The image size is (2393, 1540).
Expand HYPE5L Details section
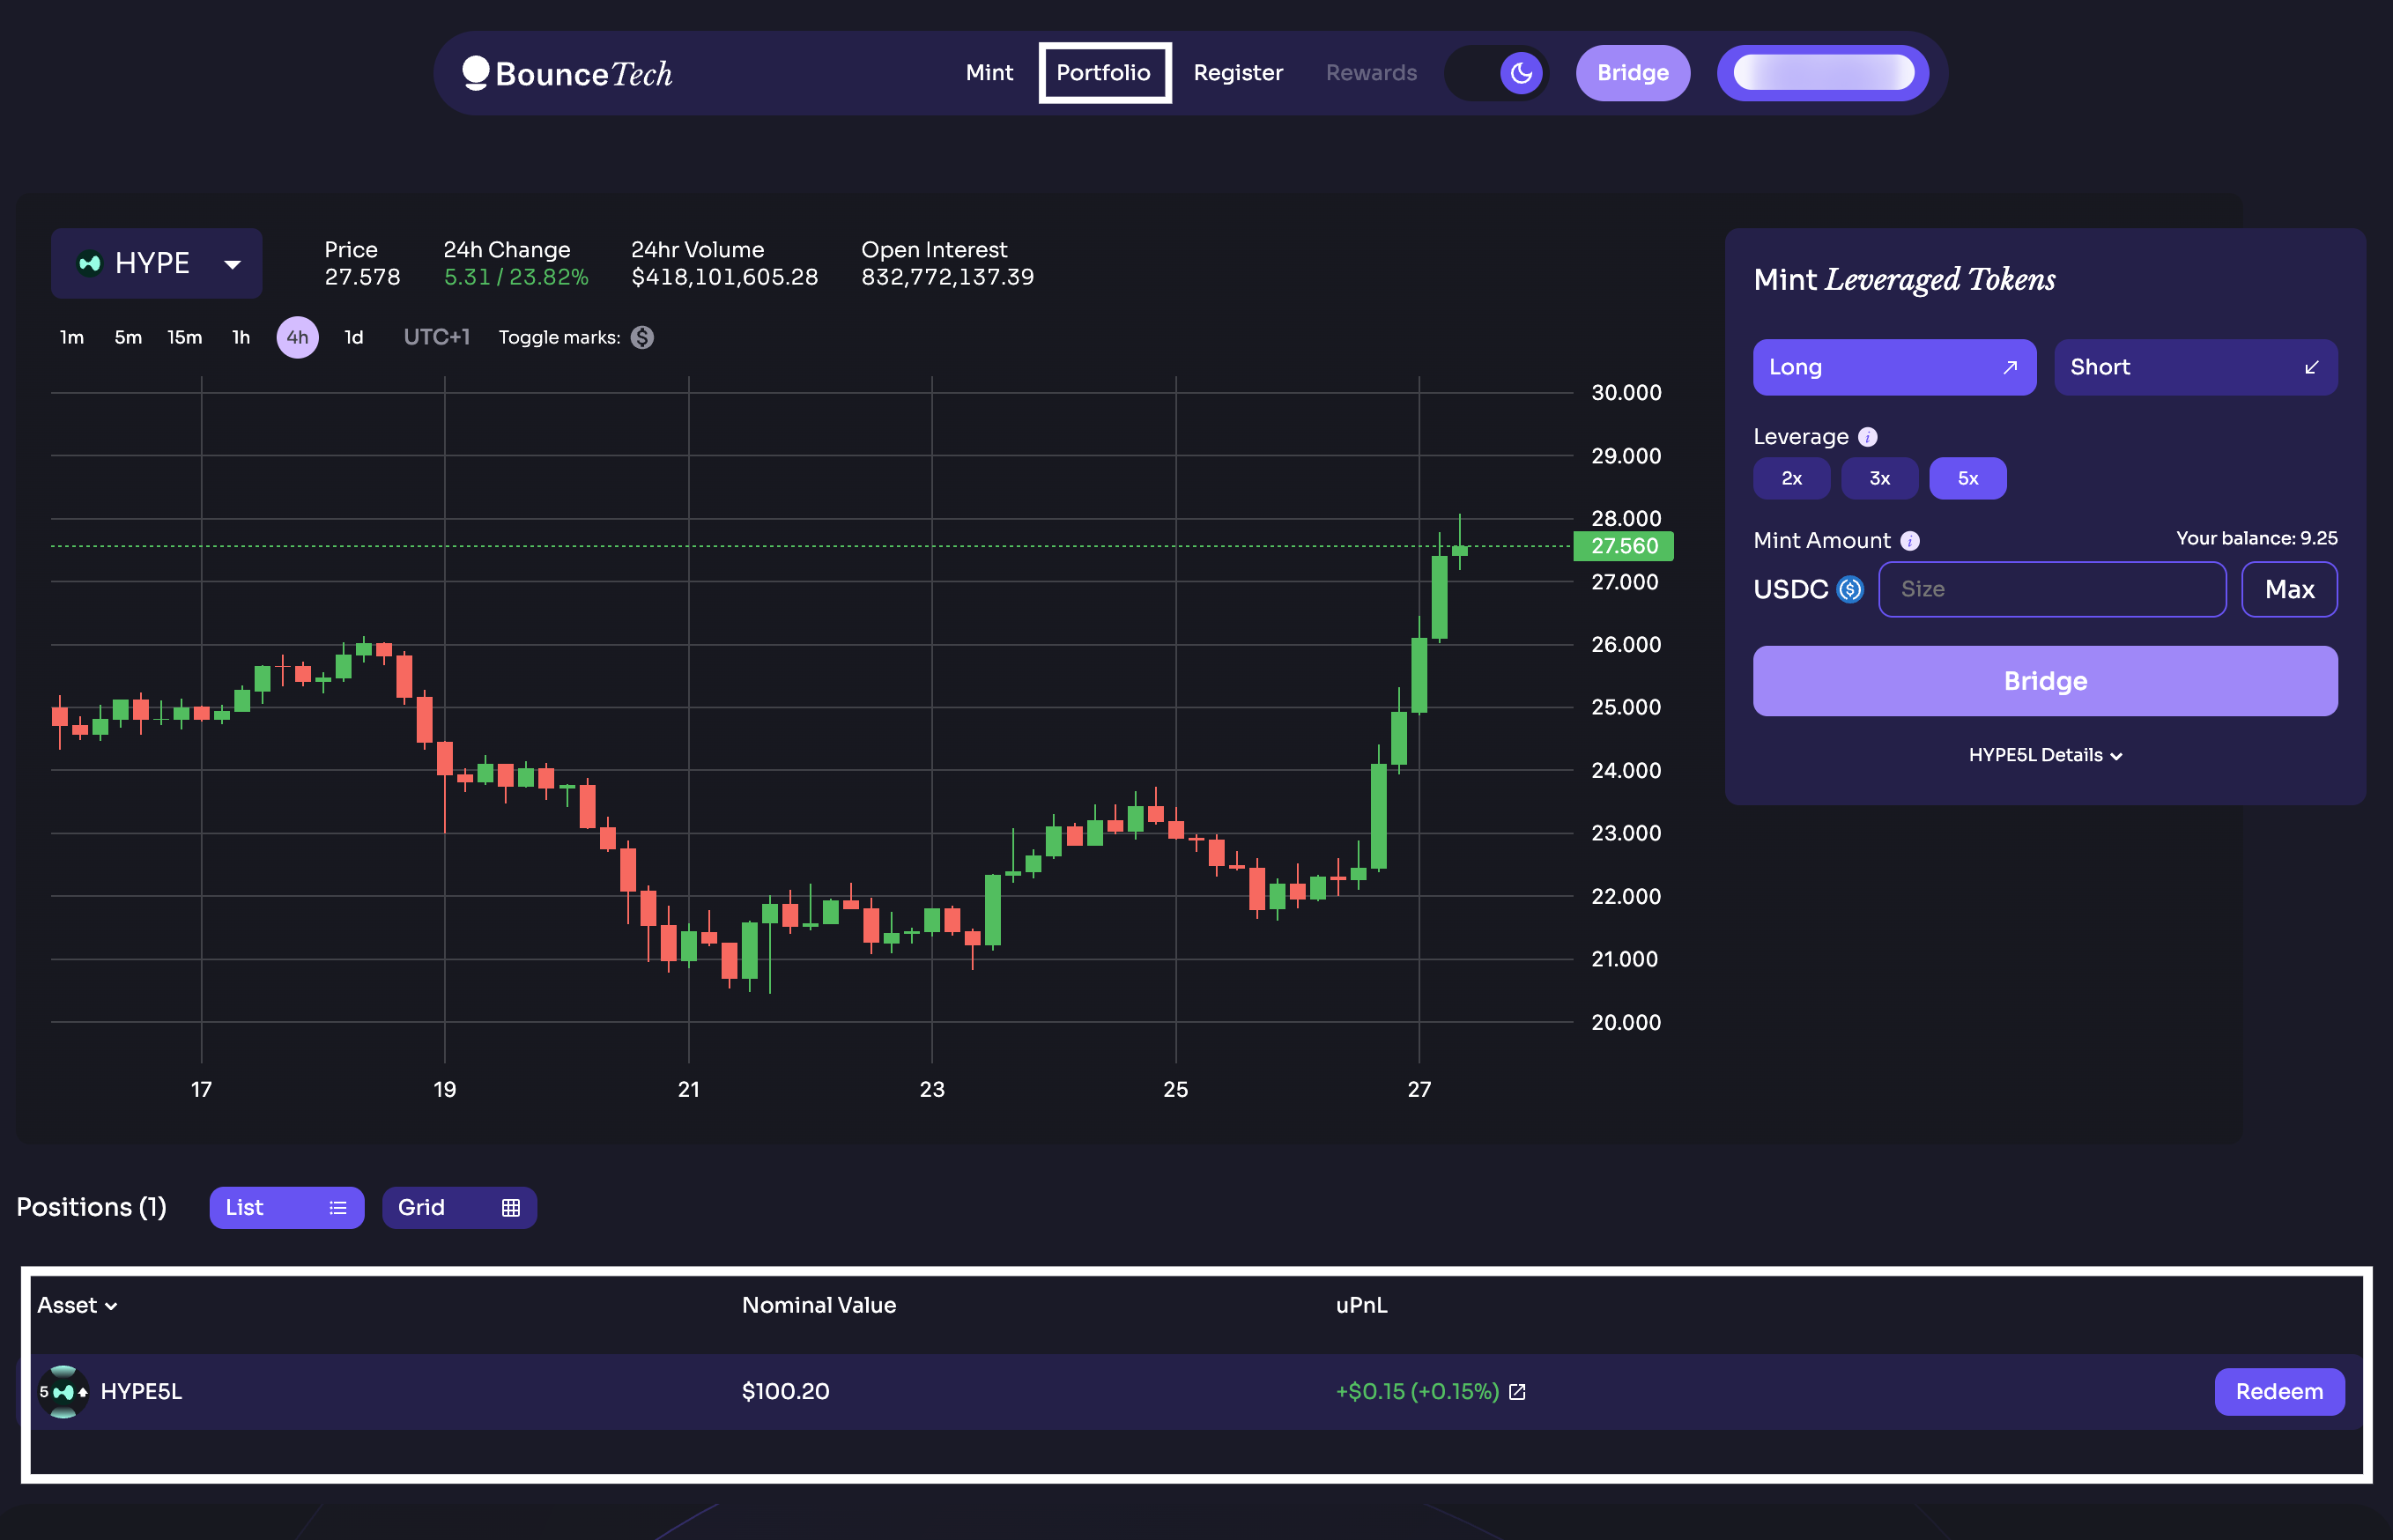(x=2044, y=755)
